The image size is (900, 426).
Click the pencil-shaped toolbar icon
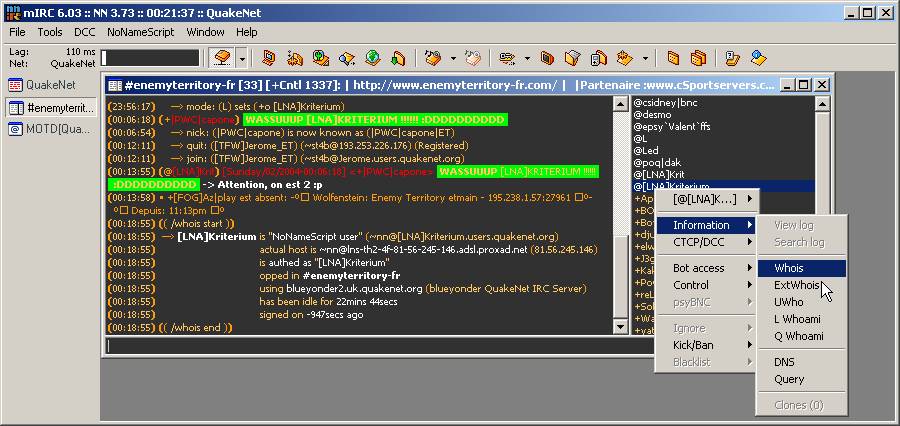click(506, 58)
